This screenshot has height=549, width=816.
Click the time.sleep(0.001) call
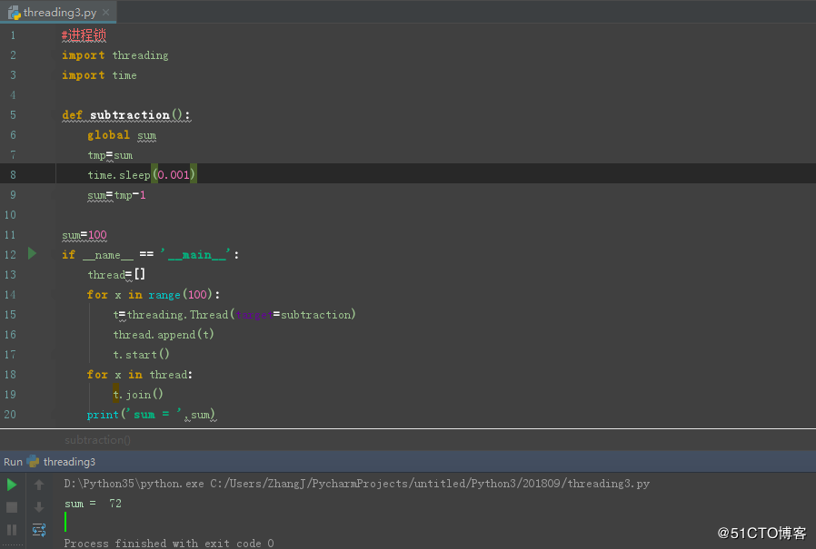[x=142, y=175]
